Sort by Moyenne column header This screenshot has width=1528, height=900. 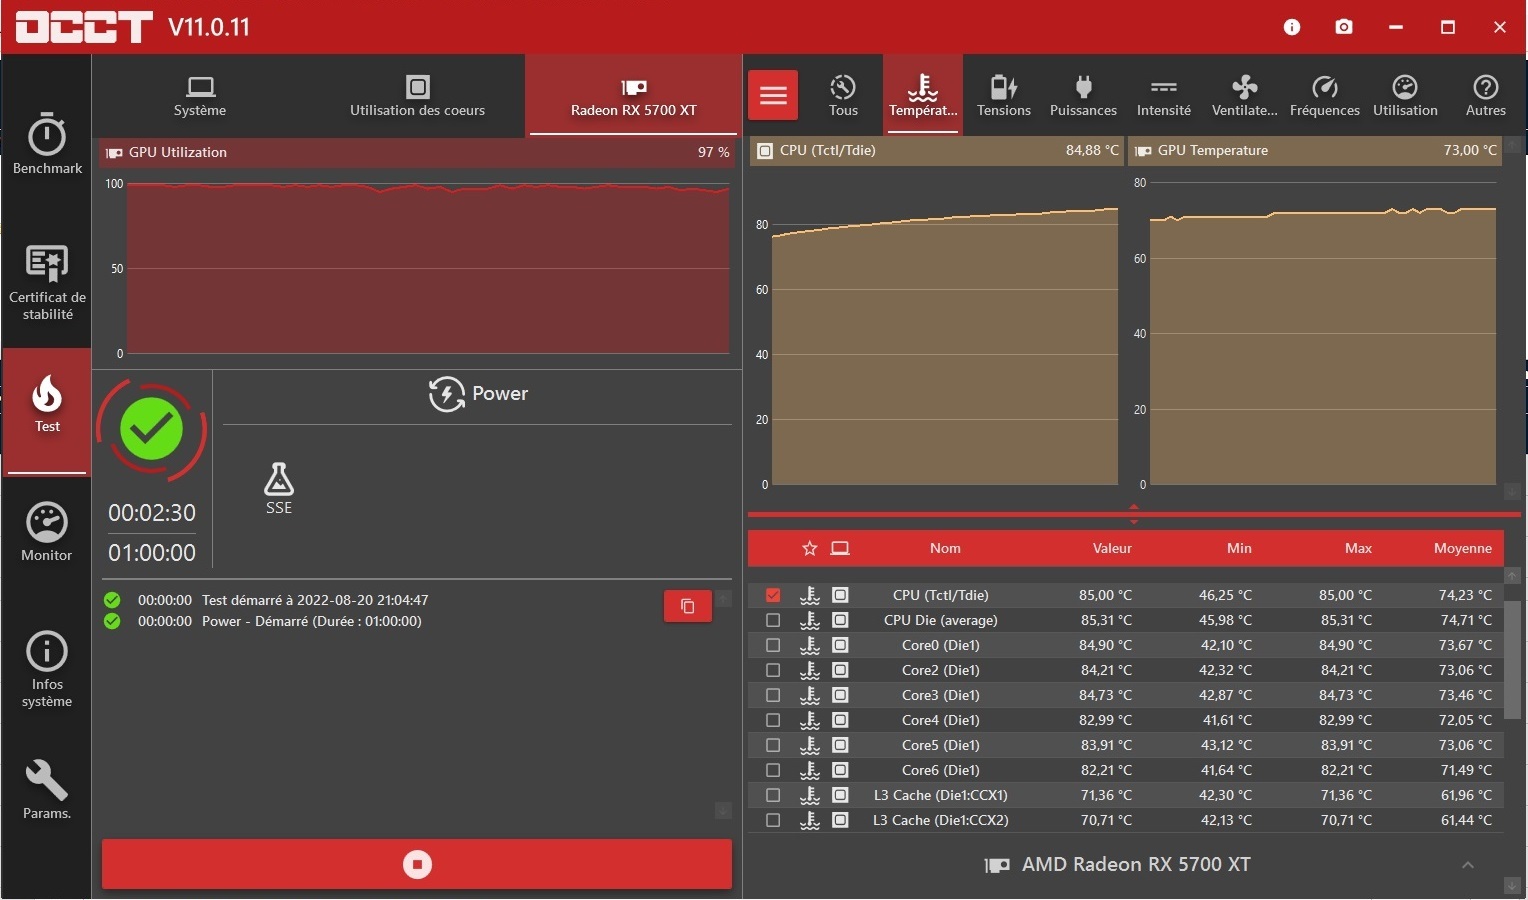pos(1463,548)
